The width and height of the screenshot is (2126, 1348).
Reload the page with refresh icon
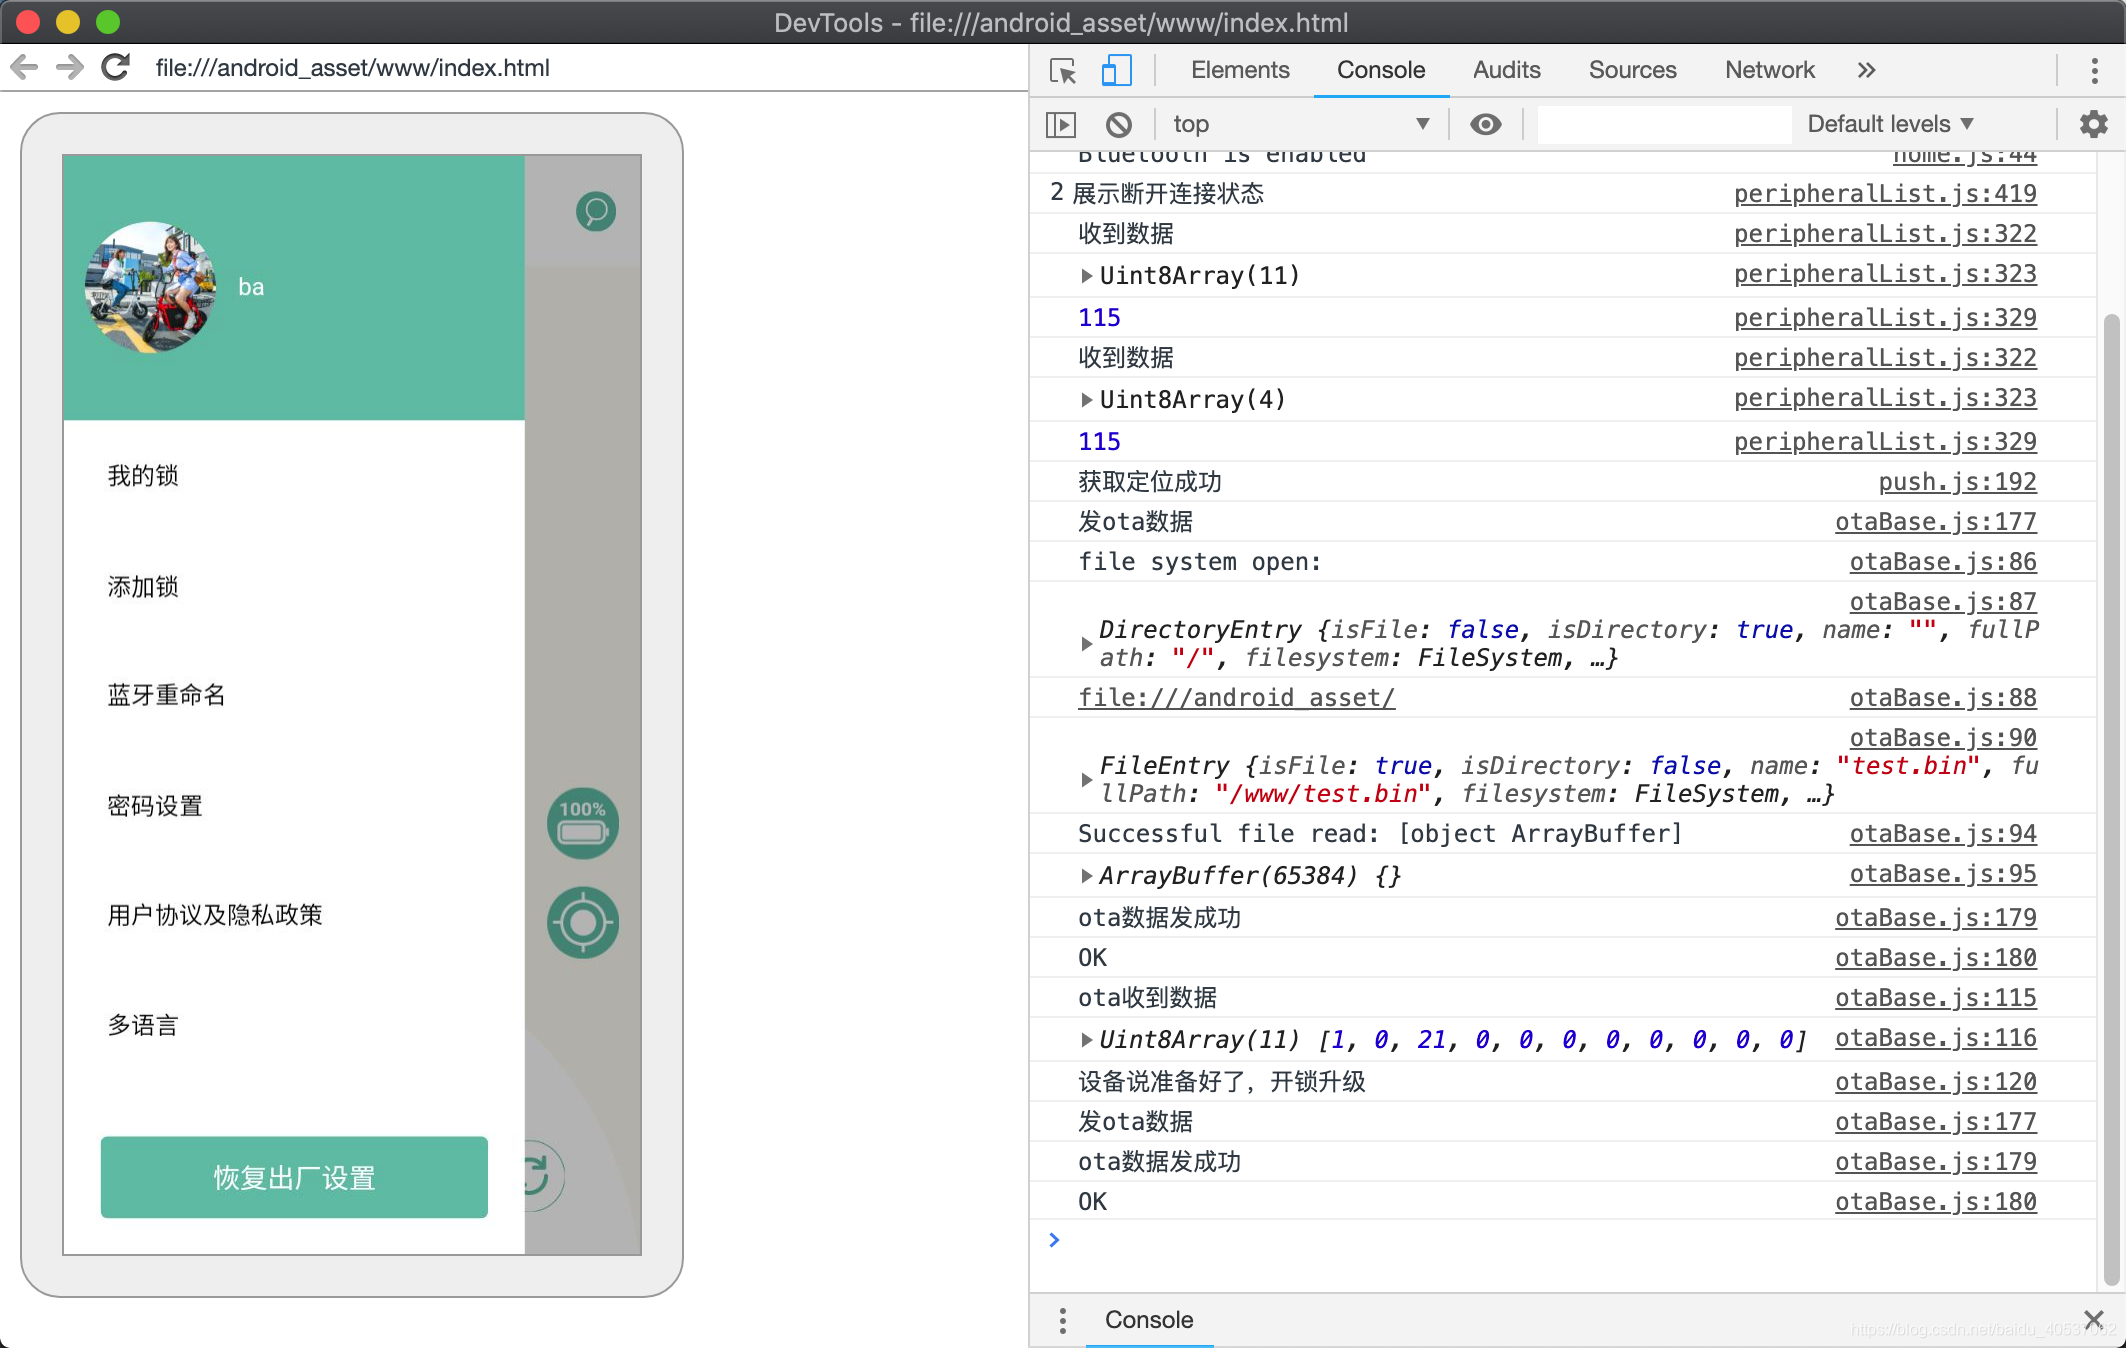[x=116, y=67]
